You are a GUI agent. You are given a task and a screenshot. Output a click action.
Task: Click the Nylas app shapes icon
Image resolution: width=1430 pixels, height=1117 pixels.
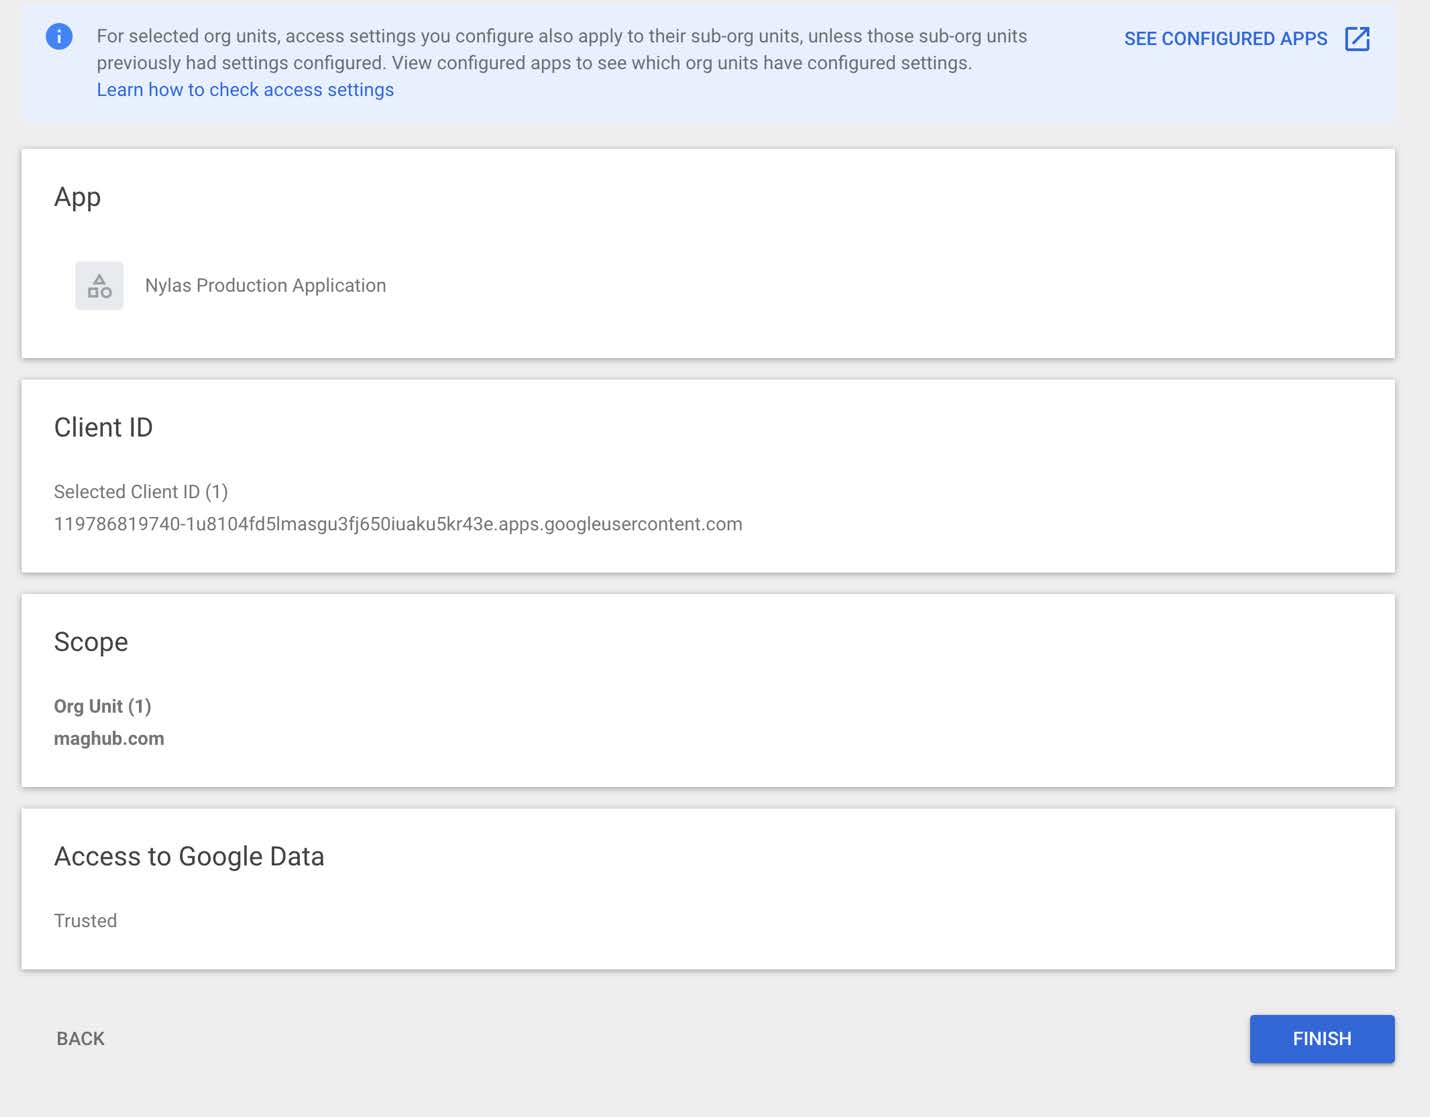pos(99,286)
